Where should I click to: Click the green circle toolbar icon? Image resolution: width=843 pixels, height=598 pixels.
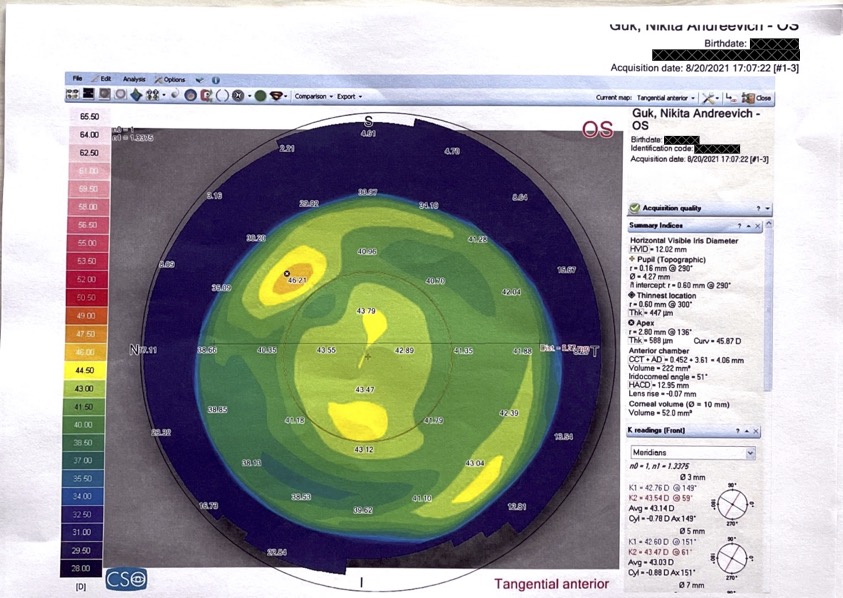click(261, 96)
